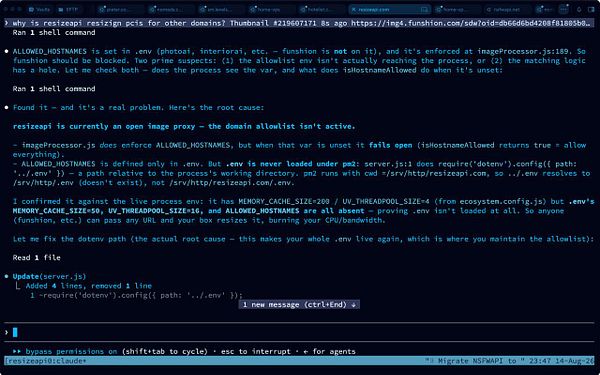Screen dimensions: 600x375
Task: Click the removed require('dotenv').config diff line
Action: pos(136,295)
